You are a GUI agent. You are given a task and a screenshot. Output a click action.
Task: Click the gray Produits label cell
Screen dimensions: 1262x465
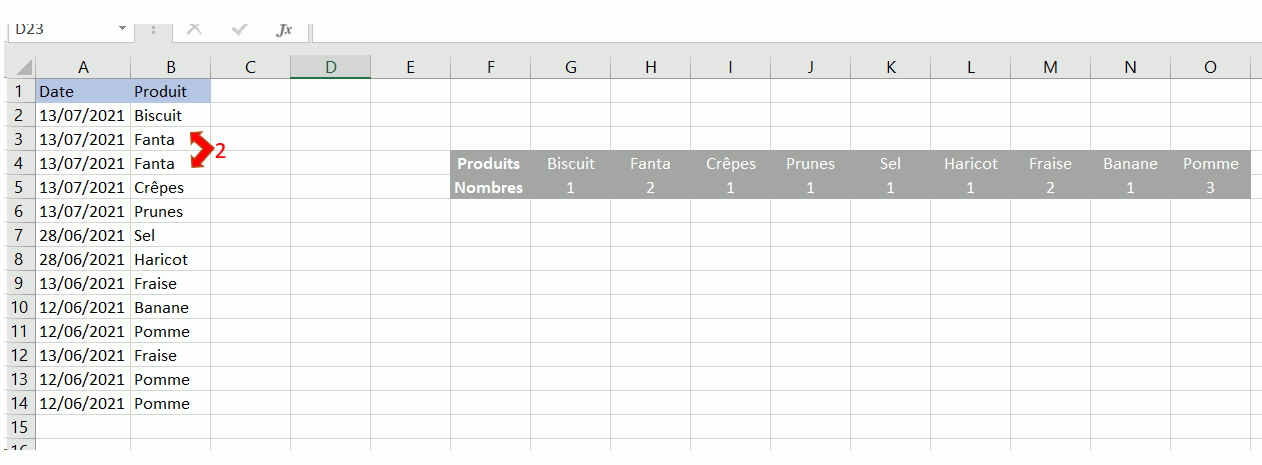[x=489, y=164]
